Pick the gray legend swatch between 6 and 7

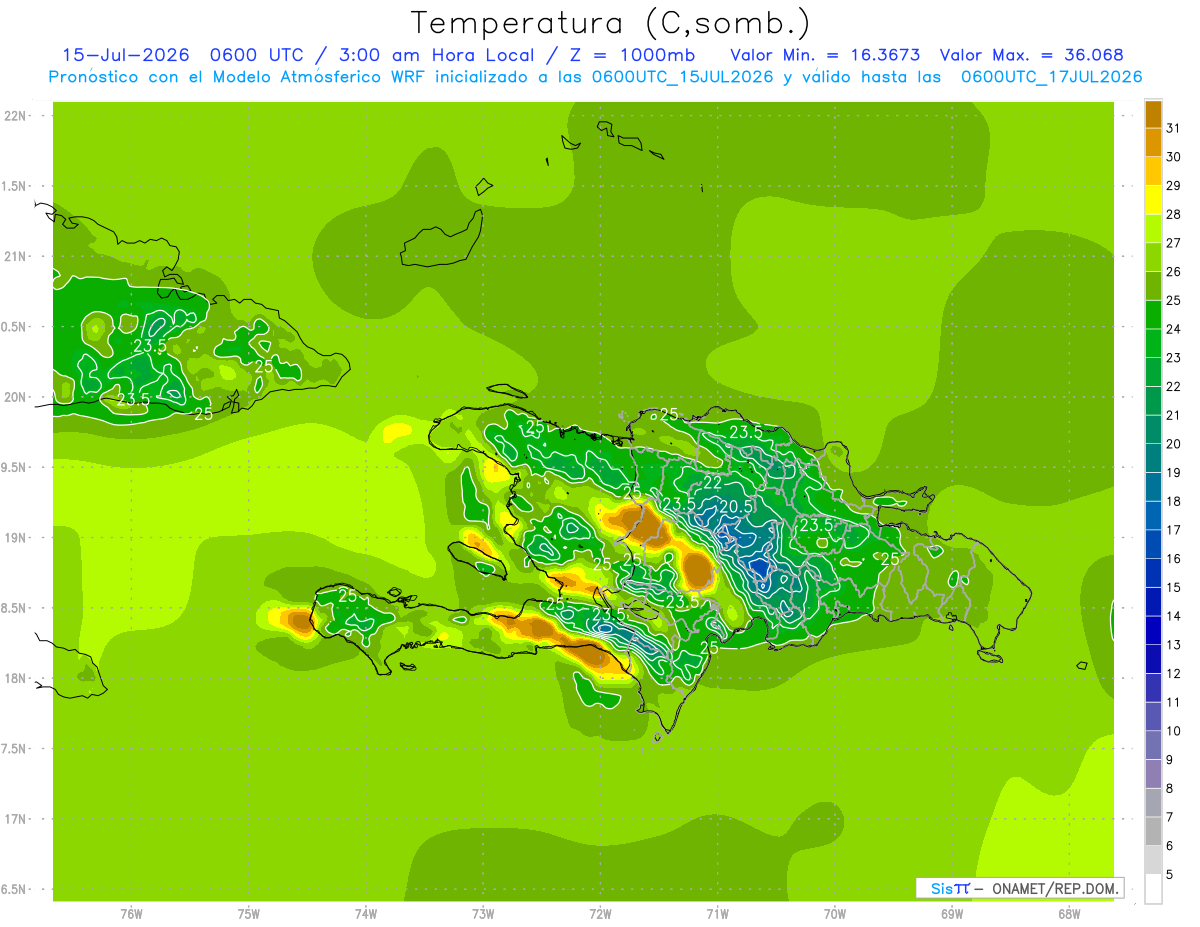click(x=1153, y=831)
